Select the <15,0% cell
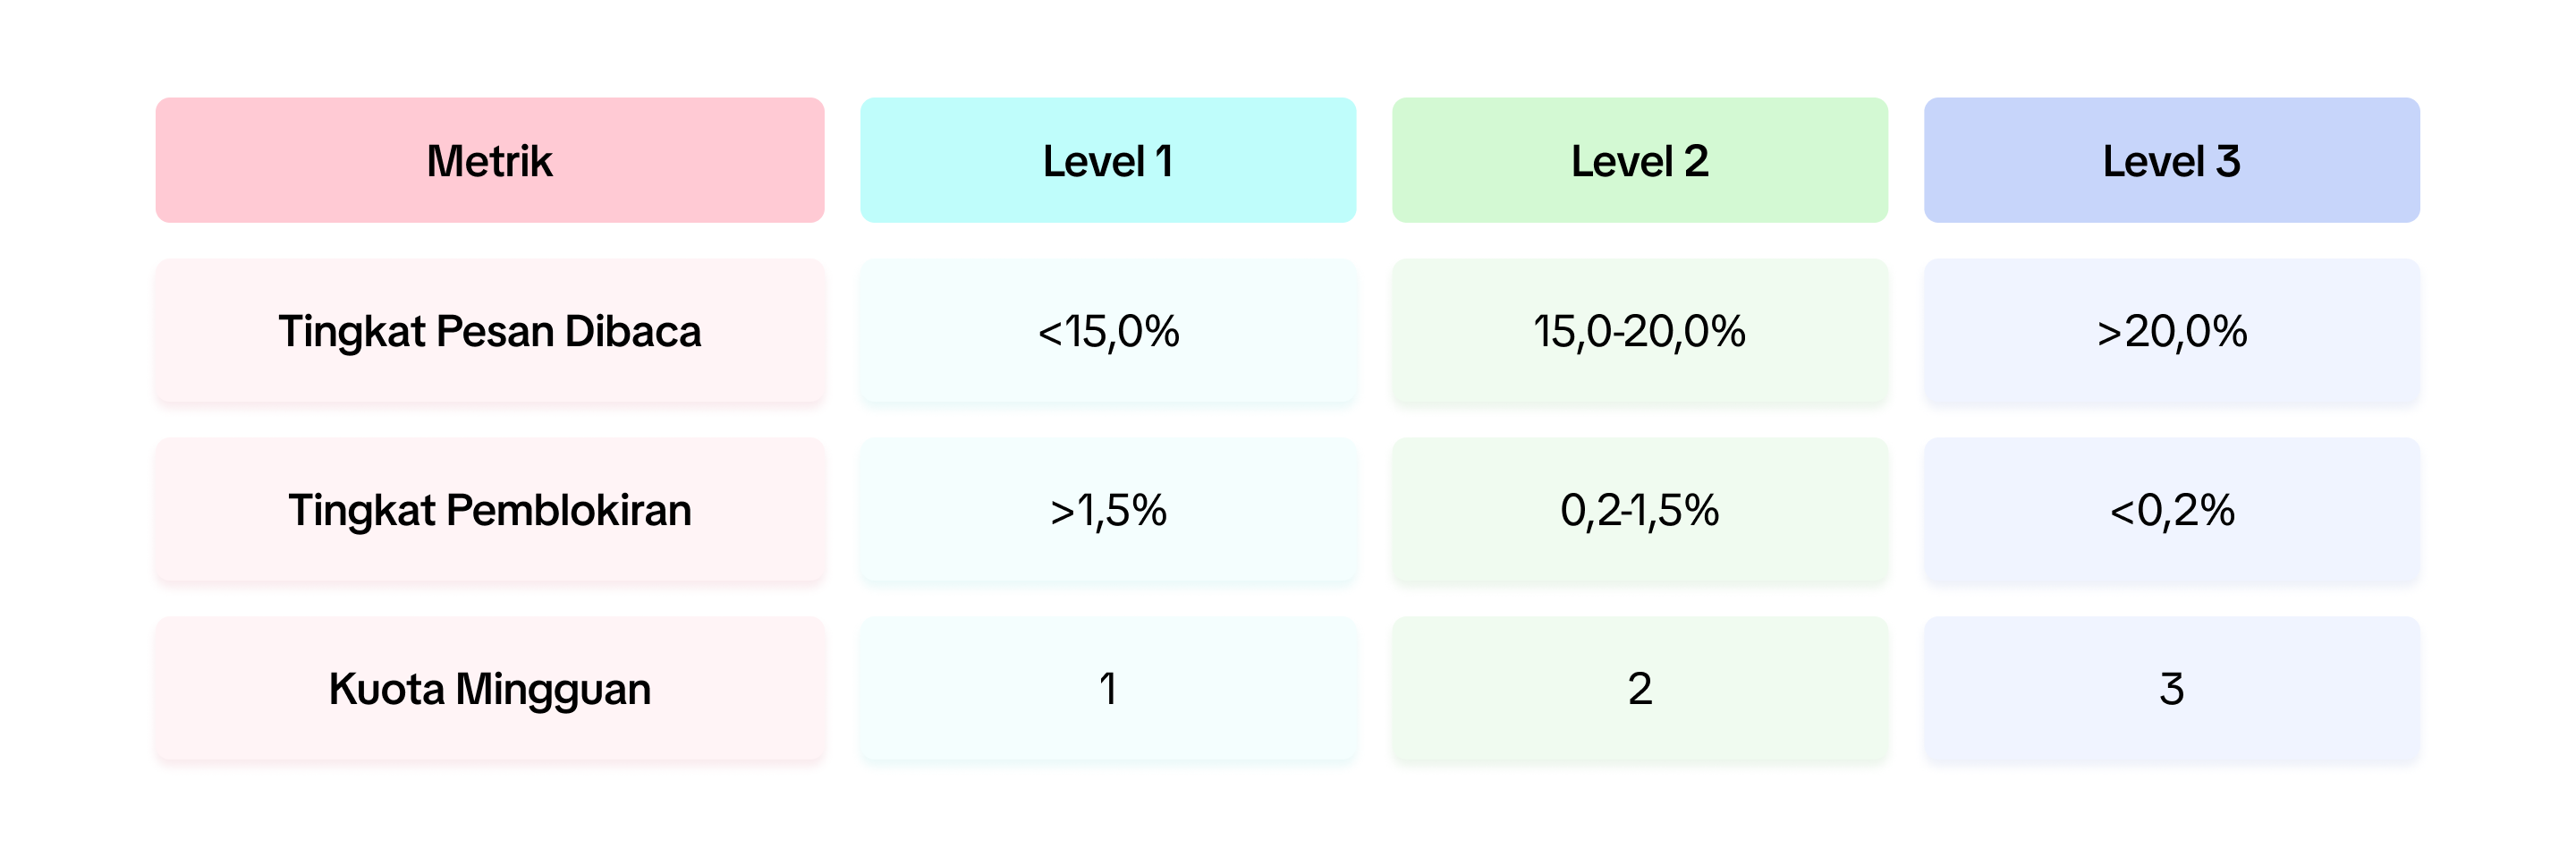Image resolution: width=2576 pixels, height=857 pixels. [1107, 331]
